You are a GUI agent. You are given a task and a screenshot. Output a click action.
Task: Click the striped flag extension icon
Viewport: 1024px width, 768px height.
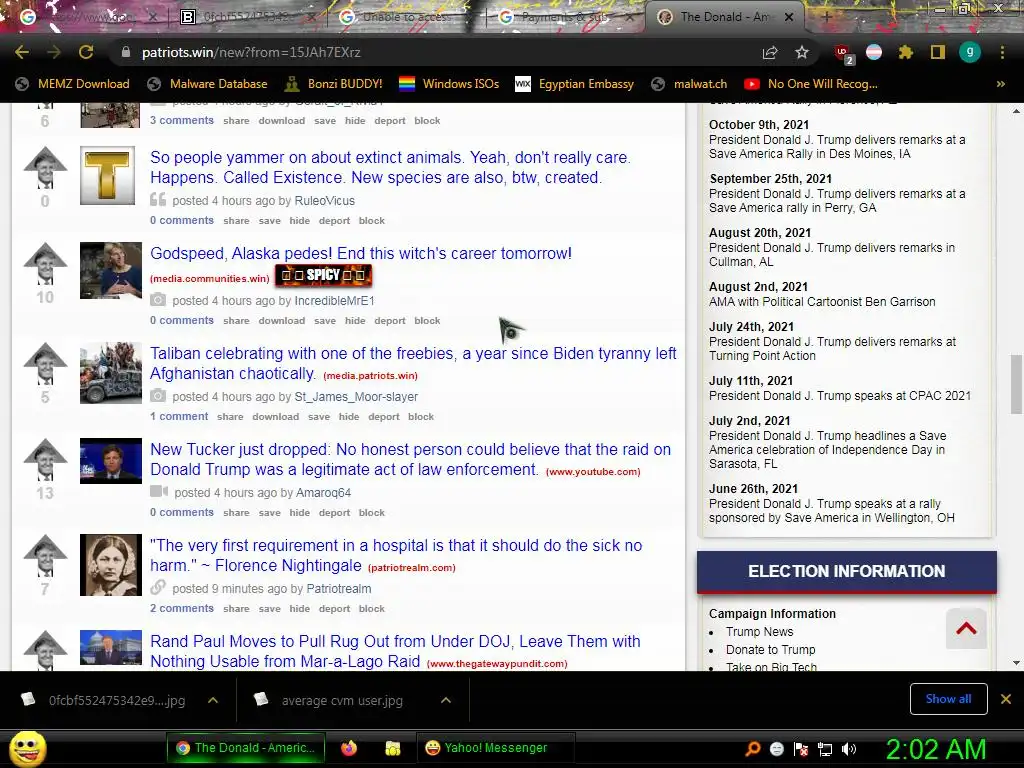874,52
